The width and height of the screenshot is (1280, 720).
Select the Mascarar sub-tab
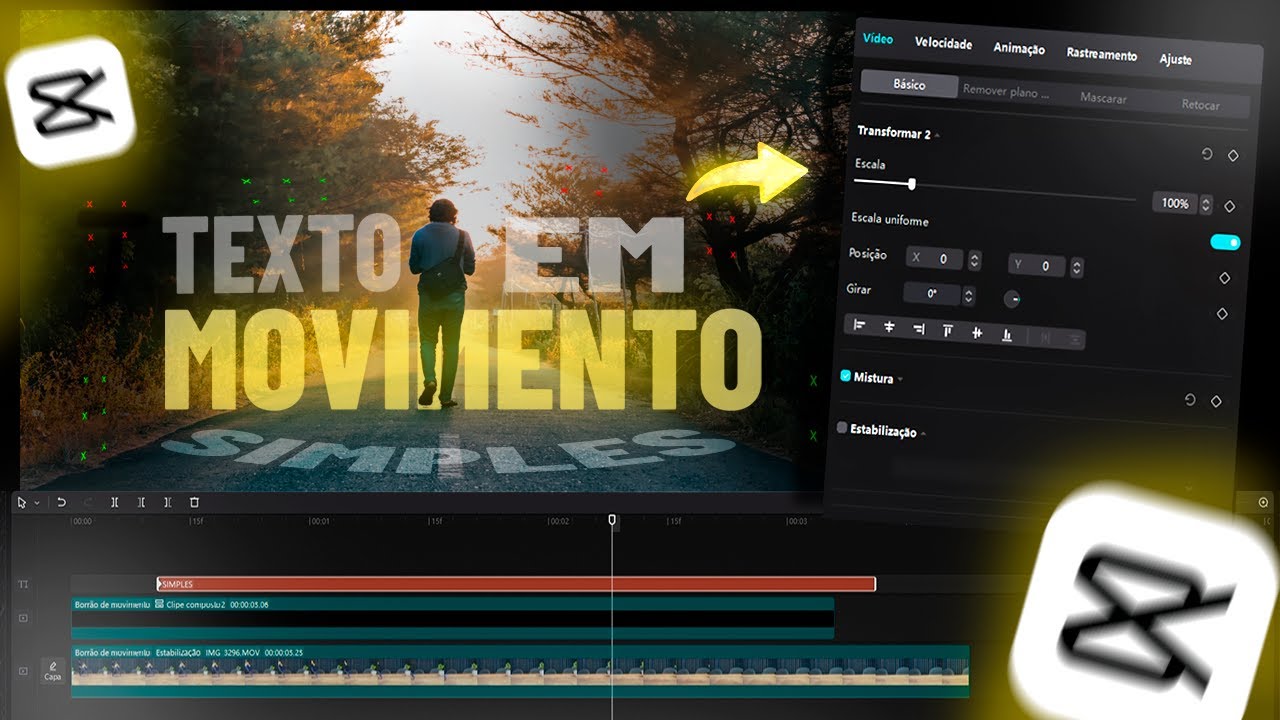[x=1103, y=98]
